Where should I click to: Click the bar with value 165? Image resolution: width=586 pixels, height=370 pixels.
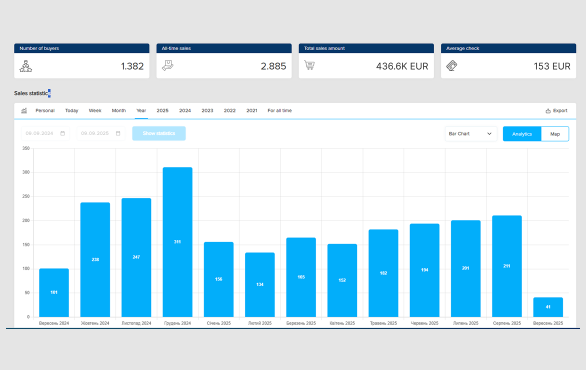coord(301,277)
